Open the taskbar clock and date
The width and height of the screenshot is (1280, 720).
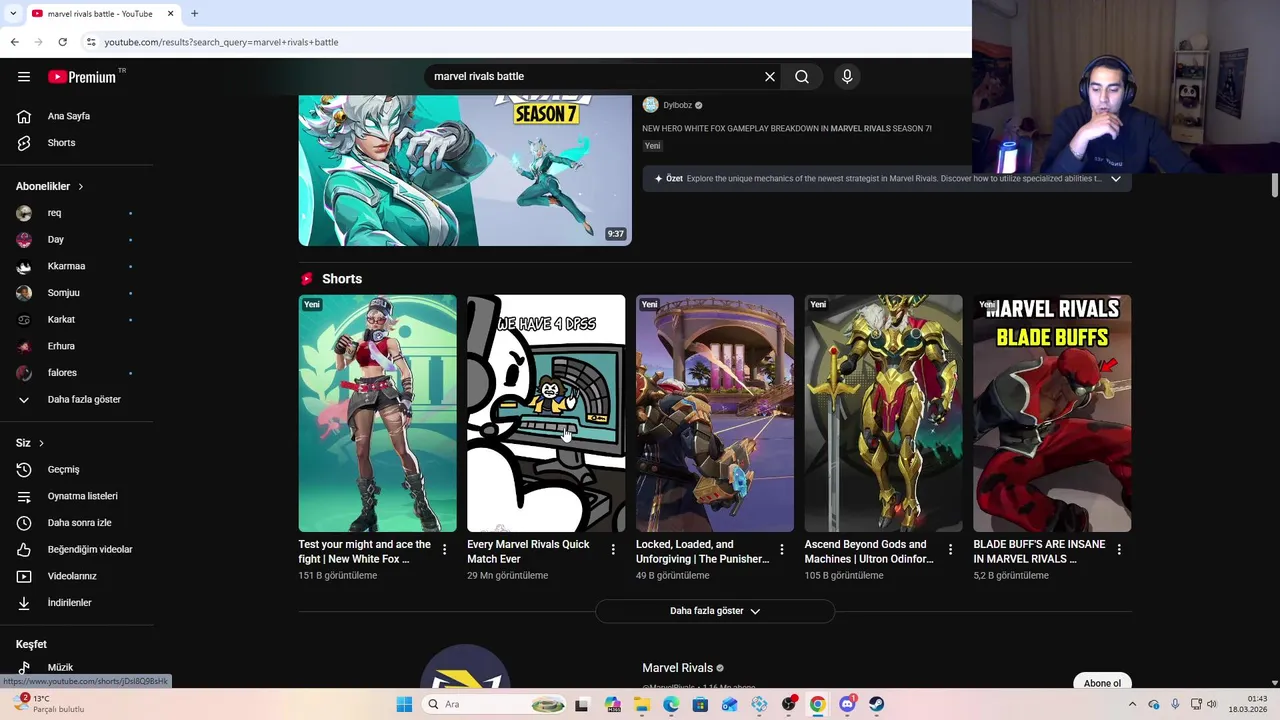tap(1249, 704)
